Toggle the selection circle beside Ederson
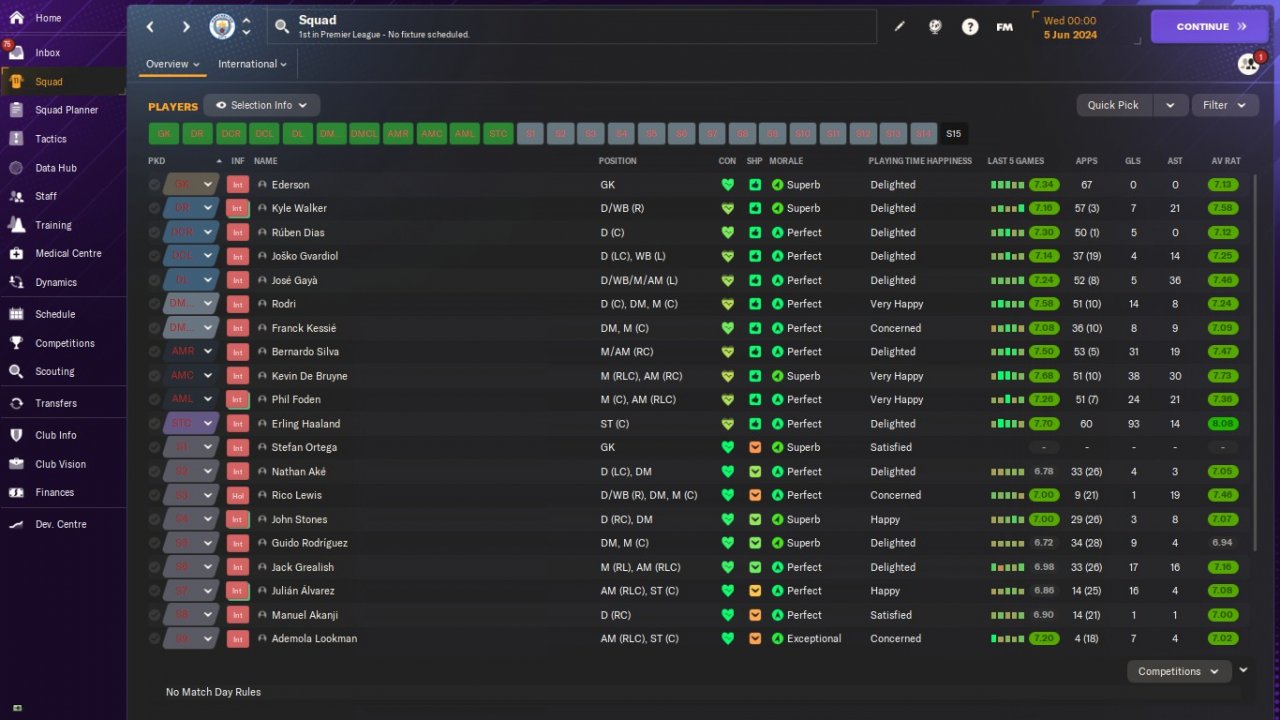The height and width of the screenshot is (720, 1280). (x=154, y=185)
